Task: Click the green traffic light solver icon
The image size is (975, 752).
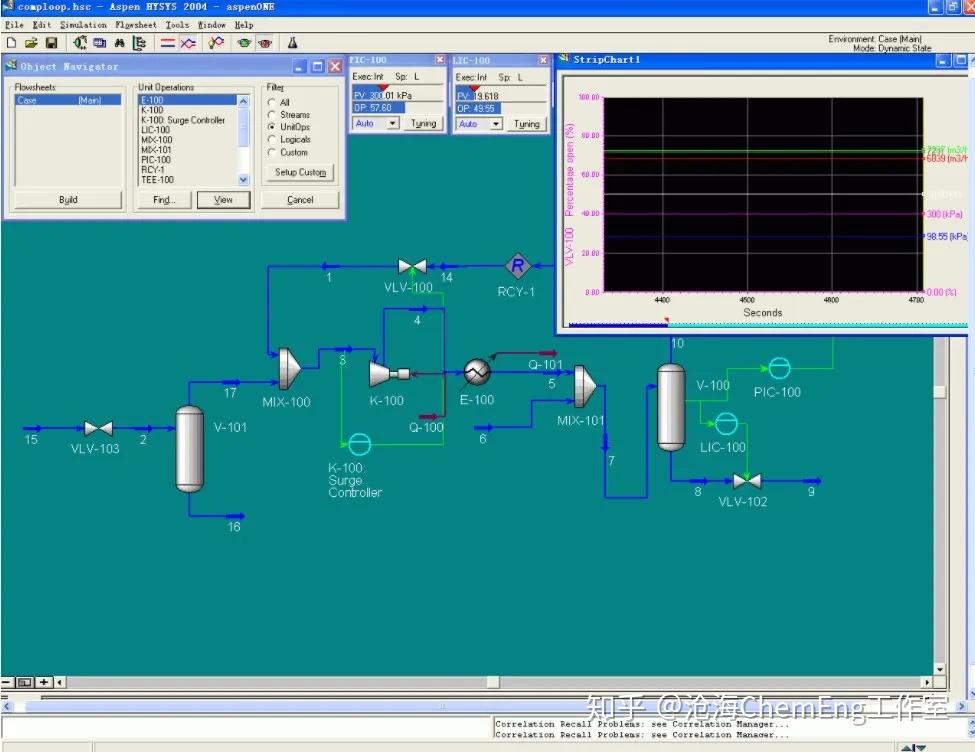Action: click(244, 43)
